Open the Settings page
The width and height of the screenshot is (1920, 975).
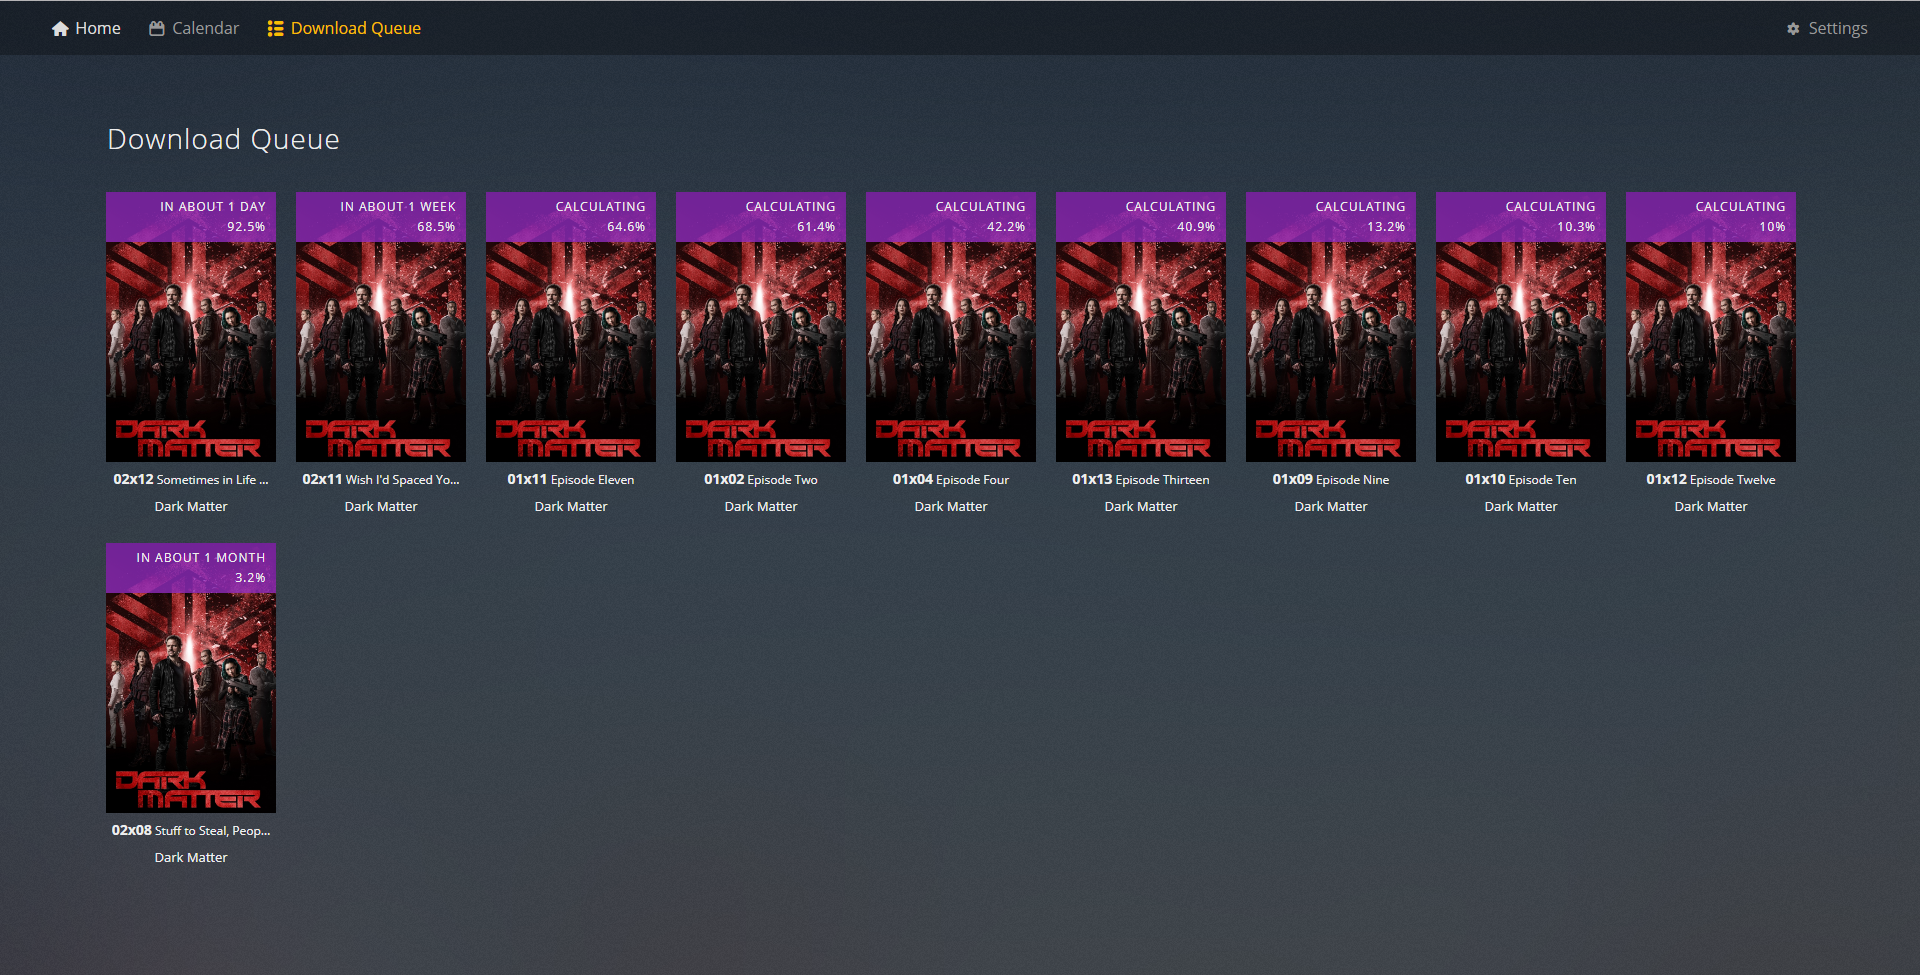(x=1837, y=29)
